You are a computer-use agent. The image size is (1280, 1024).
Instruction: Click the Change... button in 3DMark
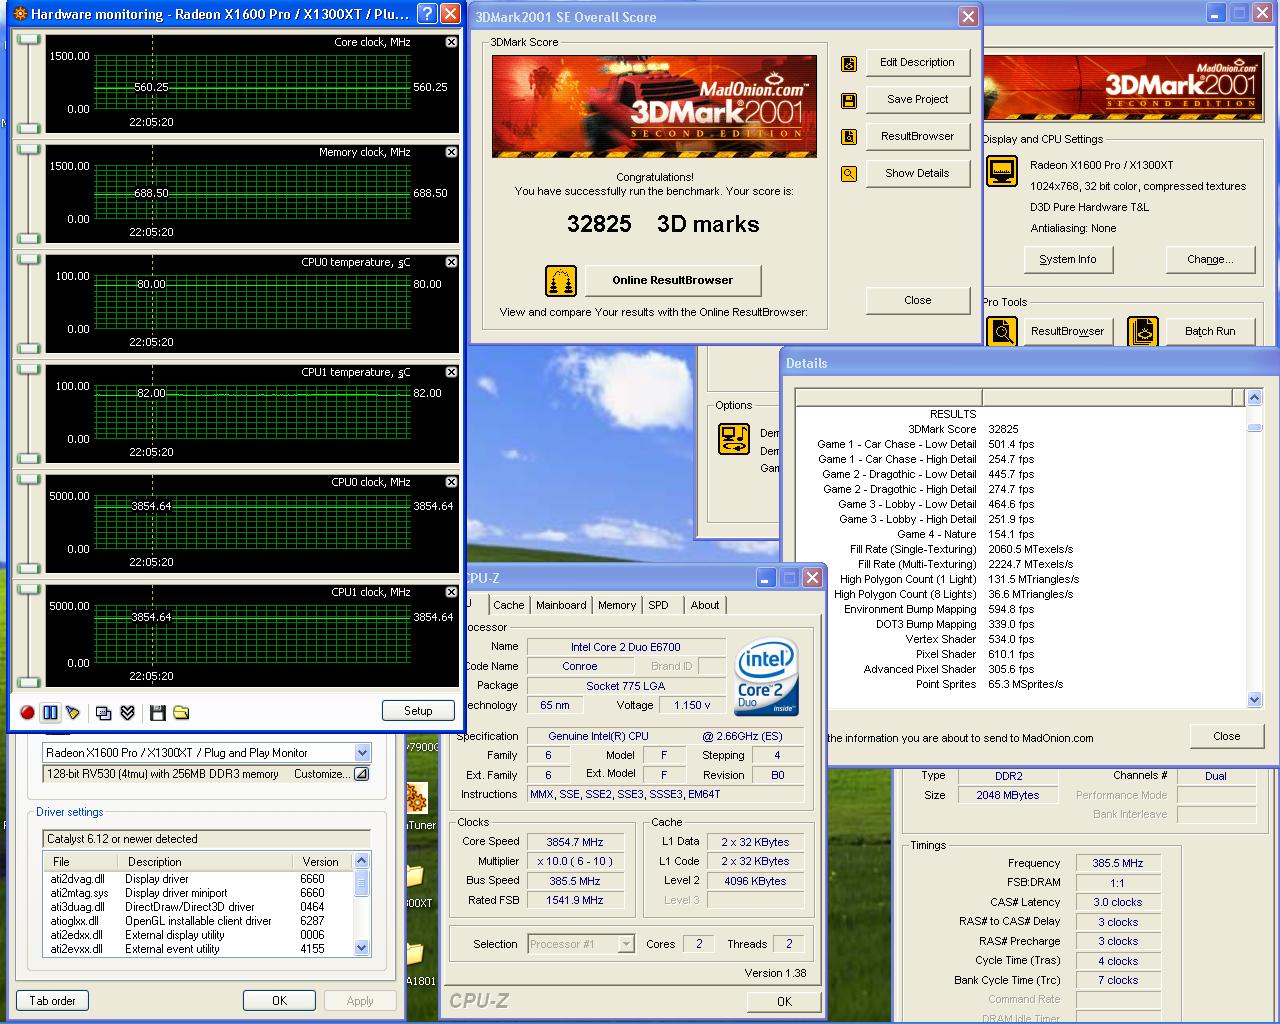pos(1210,260)
